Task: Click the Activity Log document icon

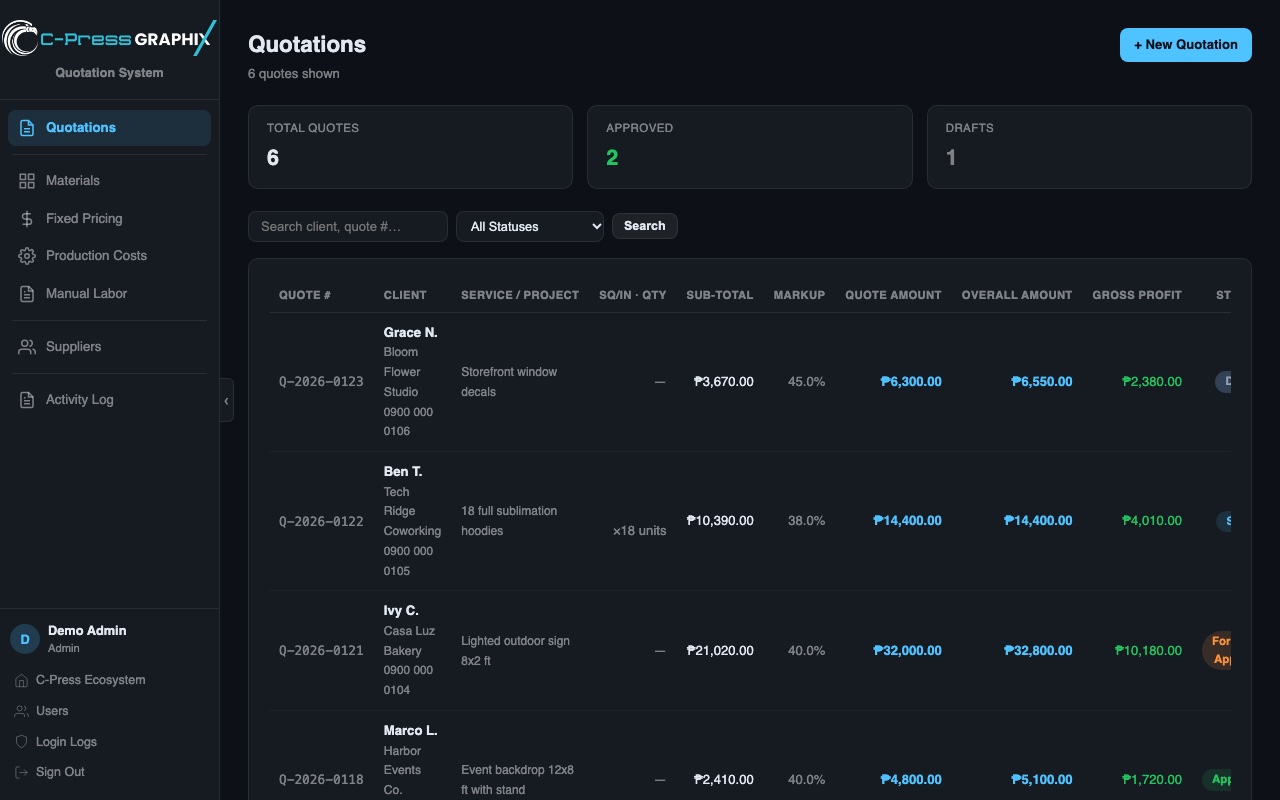Action: (27, 400)
